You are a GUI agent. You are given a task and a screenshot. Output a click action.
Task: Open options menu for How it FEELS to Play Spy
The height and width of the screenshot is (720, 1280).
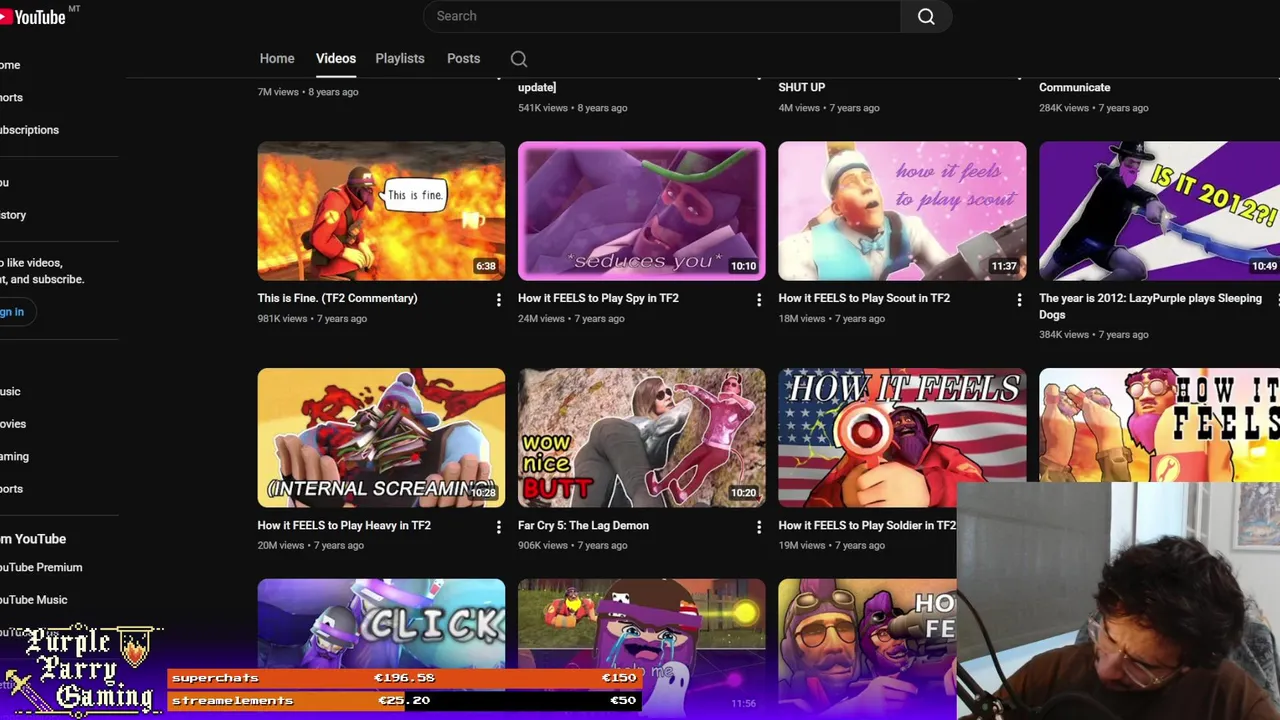[x=758, y=299]
